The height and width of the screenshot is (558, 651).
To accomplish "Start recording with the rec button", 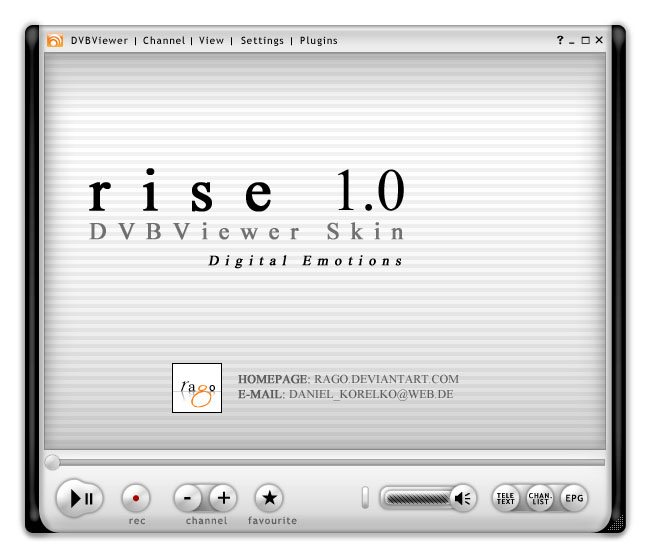I will [136, 498].
